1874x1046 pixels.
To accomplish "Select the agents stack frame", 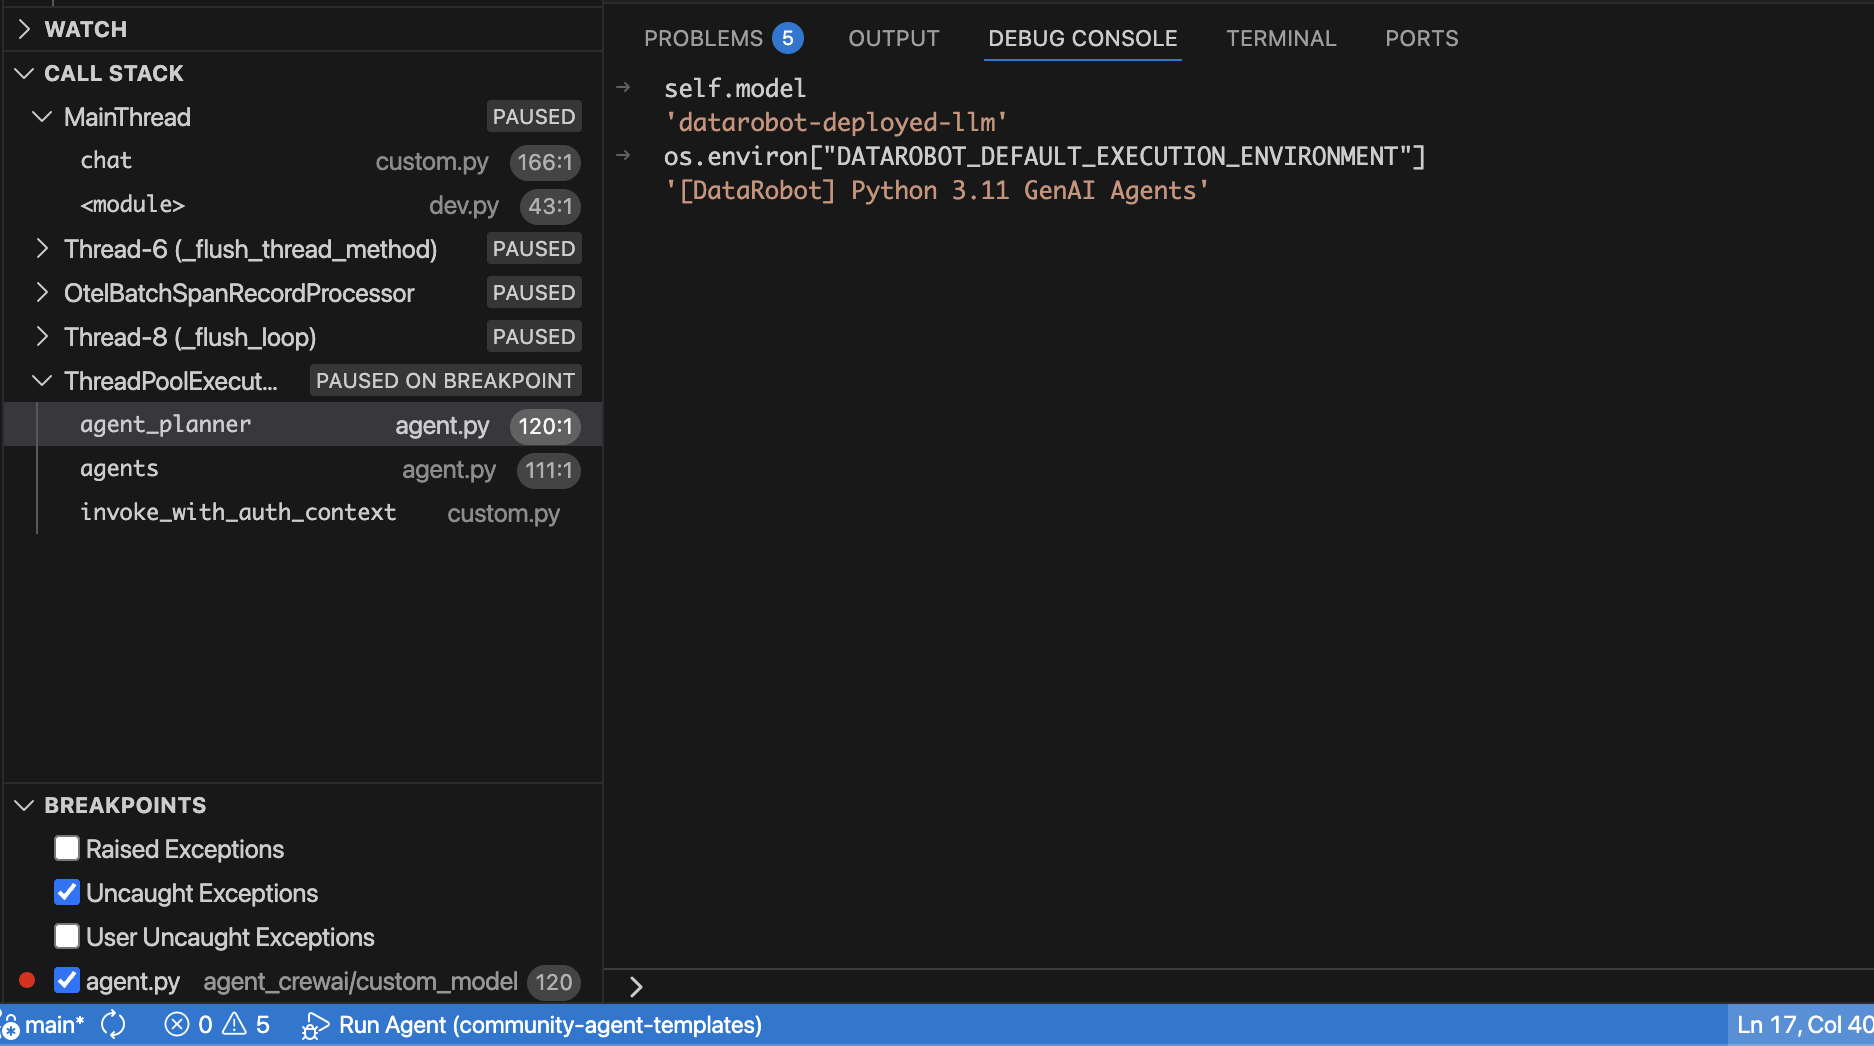I will click(119, 469).
